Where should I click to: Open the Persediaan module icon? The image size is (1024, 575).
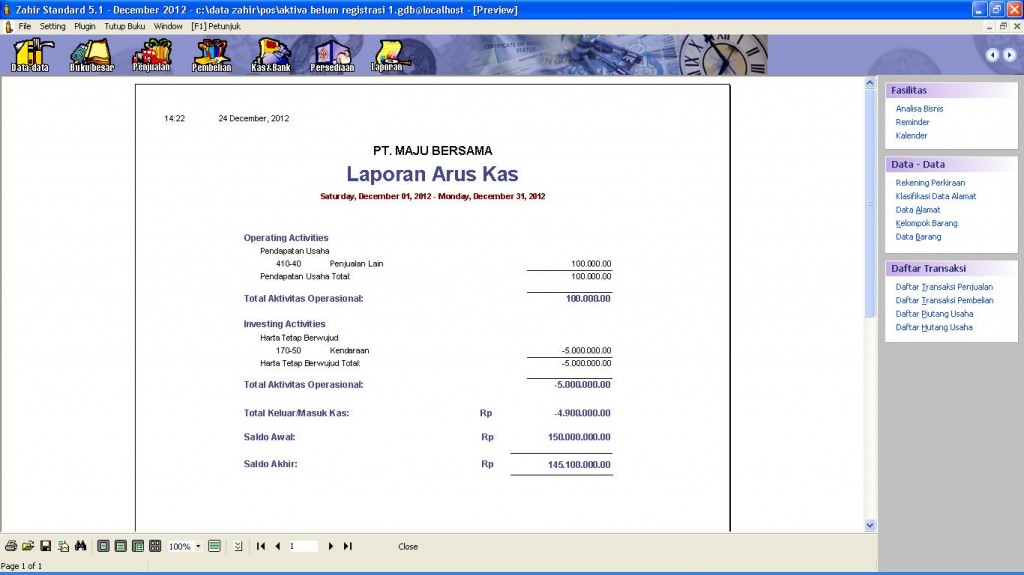click(332, 55)
